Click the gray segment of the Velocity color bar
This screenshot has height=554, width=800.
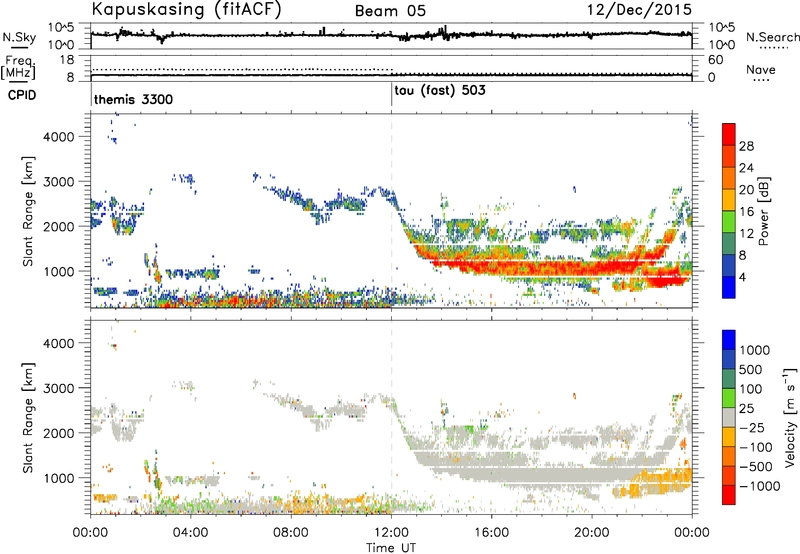tap(729, 417)
